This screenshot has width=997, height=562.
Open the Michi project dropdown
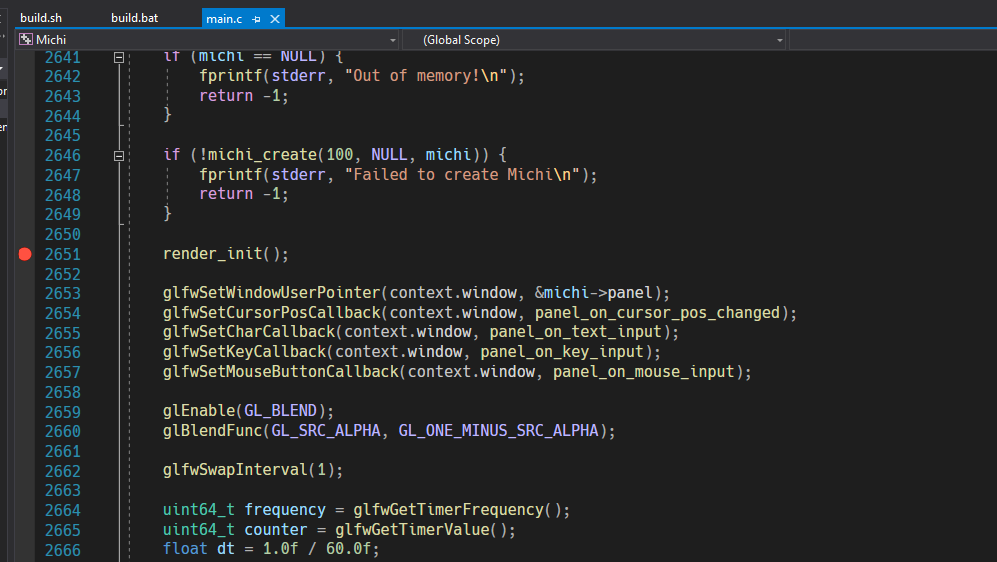click(392, 40)
